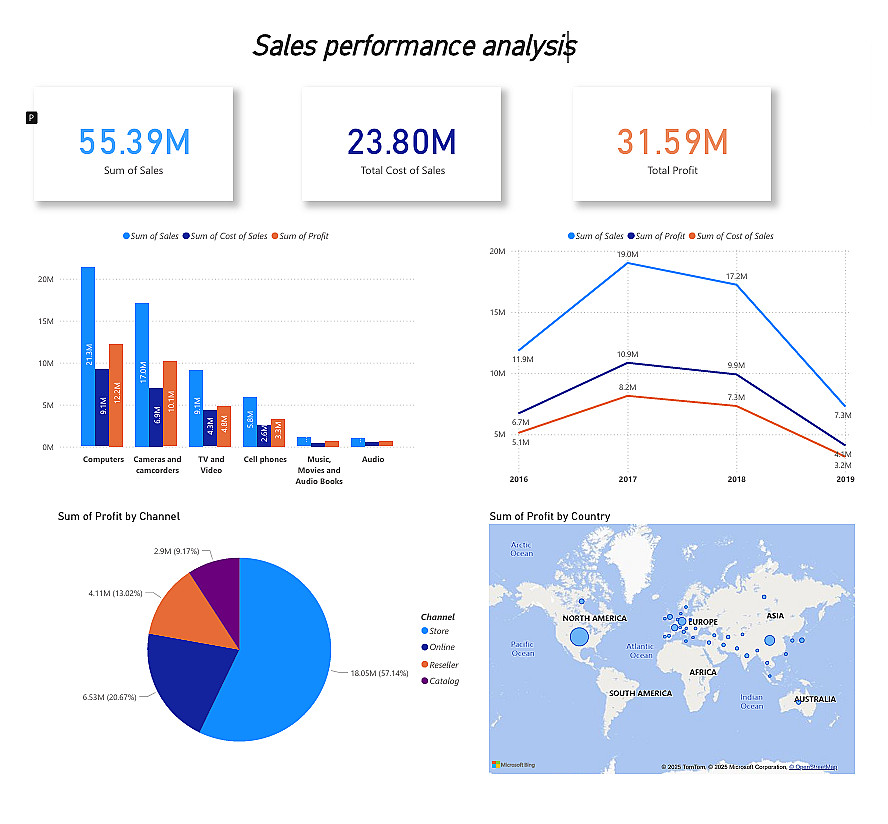The width and height of the screenshot is (888, 824).
Task: Click the 2.9M (9.17%) pie data label
Action: (x=176, y=551)
